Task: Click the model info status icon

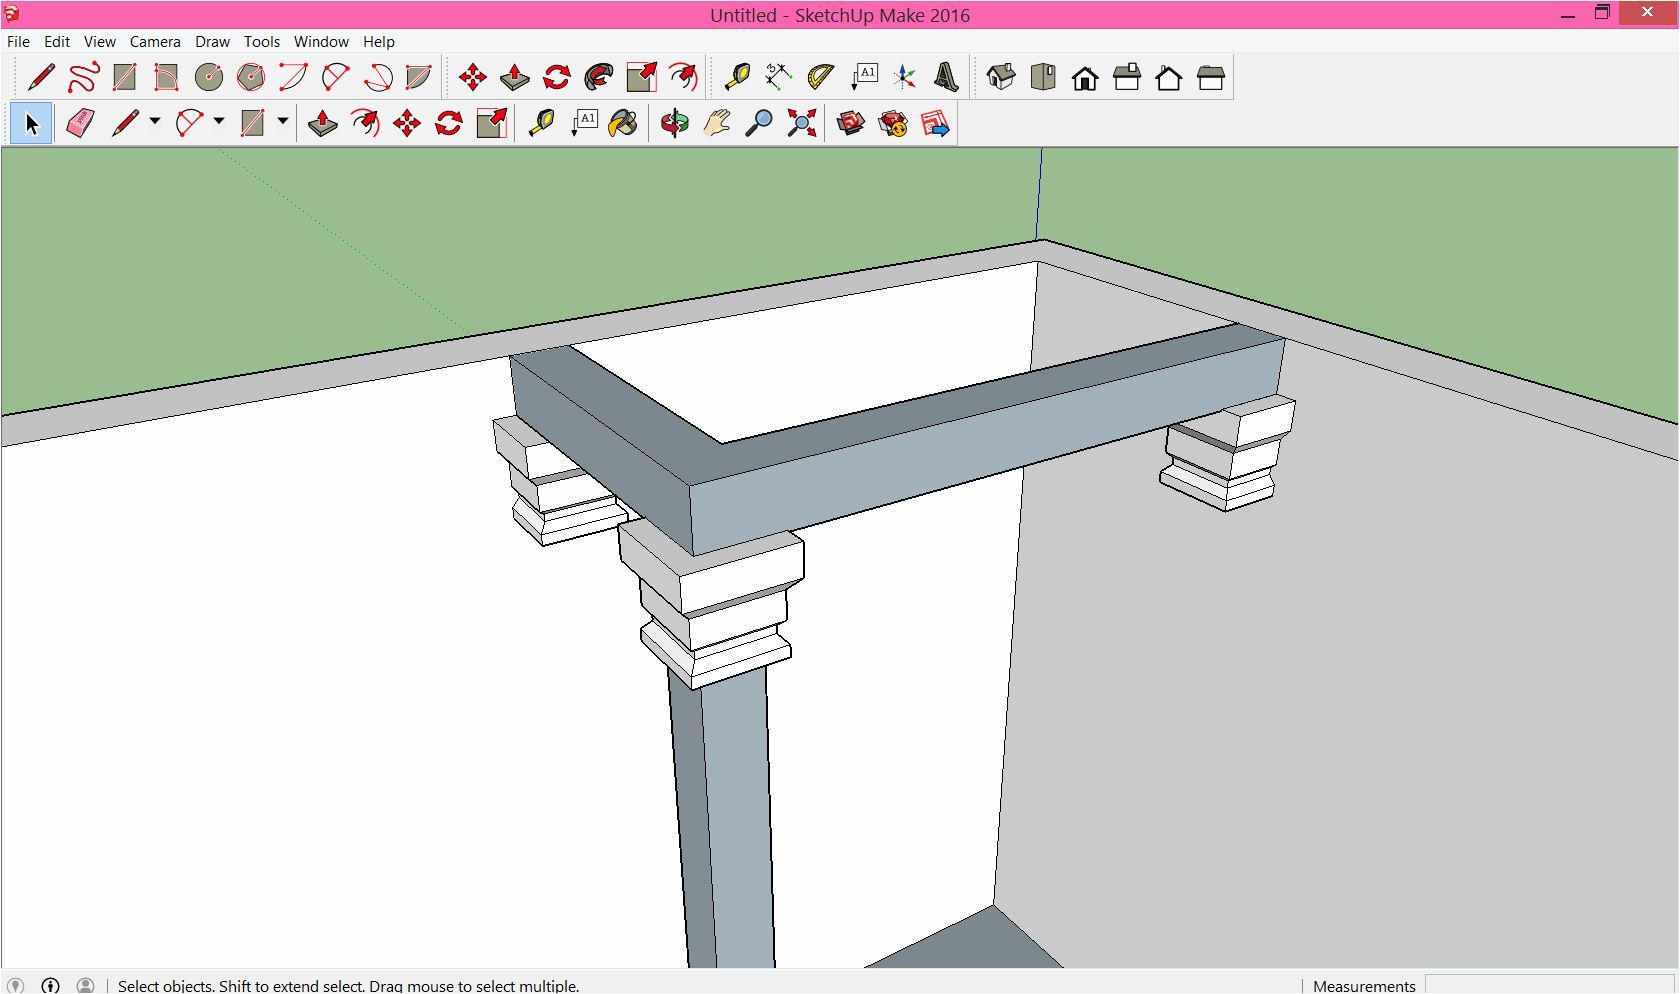Action: [x=51, y=985]
